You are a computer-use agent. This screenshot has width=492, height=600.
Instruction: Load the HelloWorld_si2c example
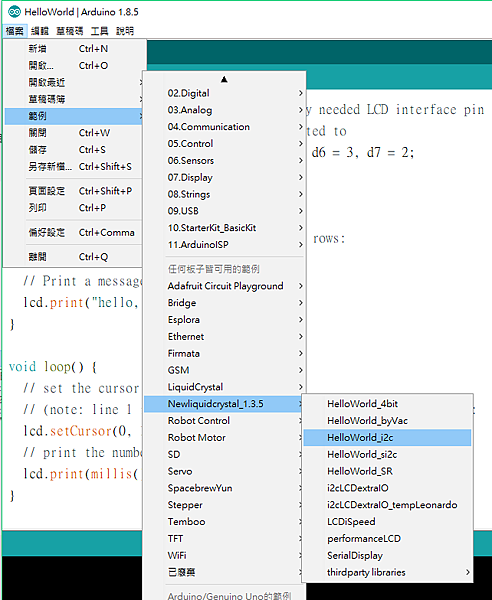pyautogui.click(x=387, y=454)
